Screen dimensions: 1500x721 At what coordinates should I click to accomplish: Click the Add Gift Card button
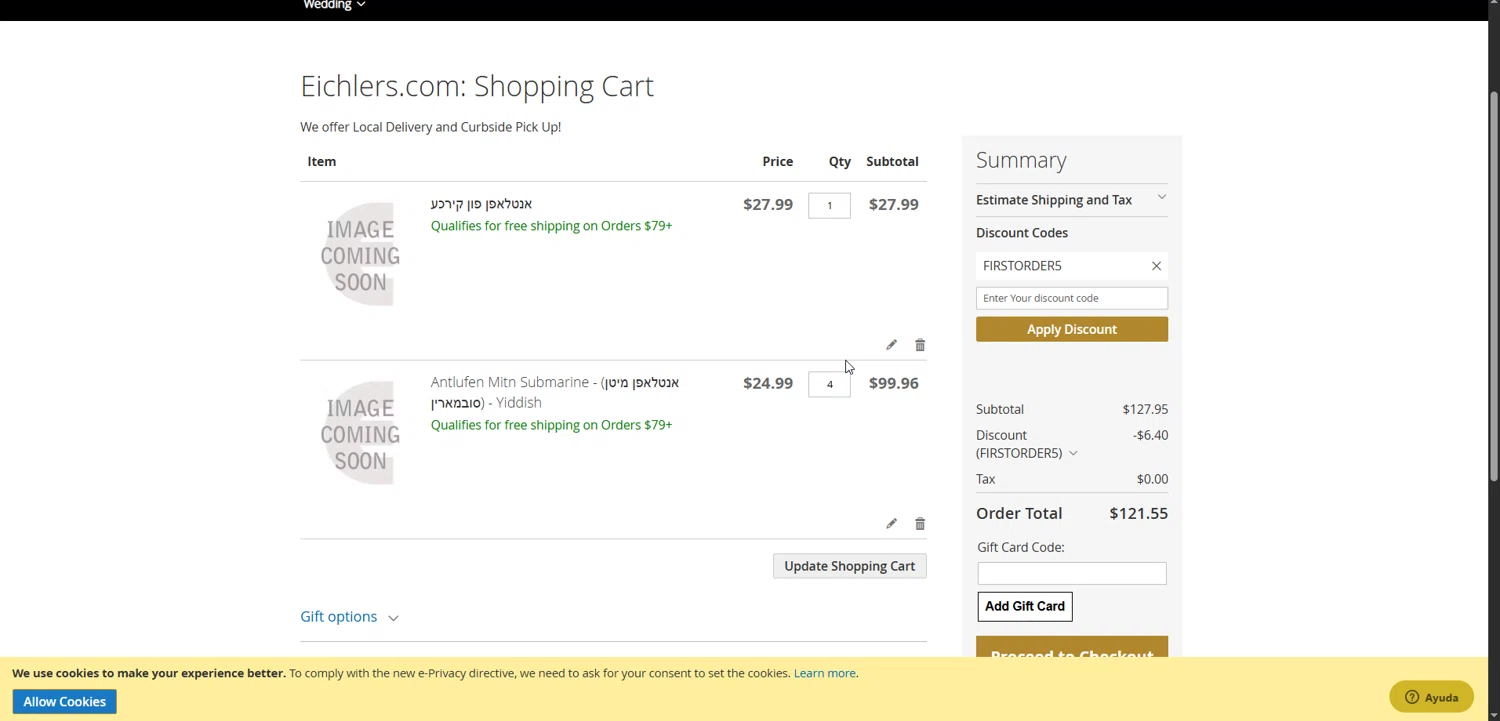tap(1025, 607)
